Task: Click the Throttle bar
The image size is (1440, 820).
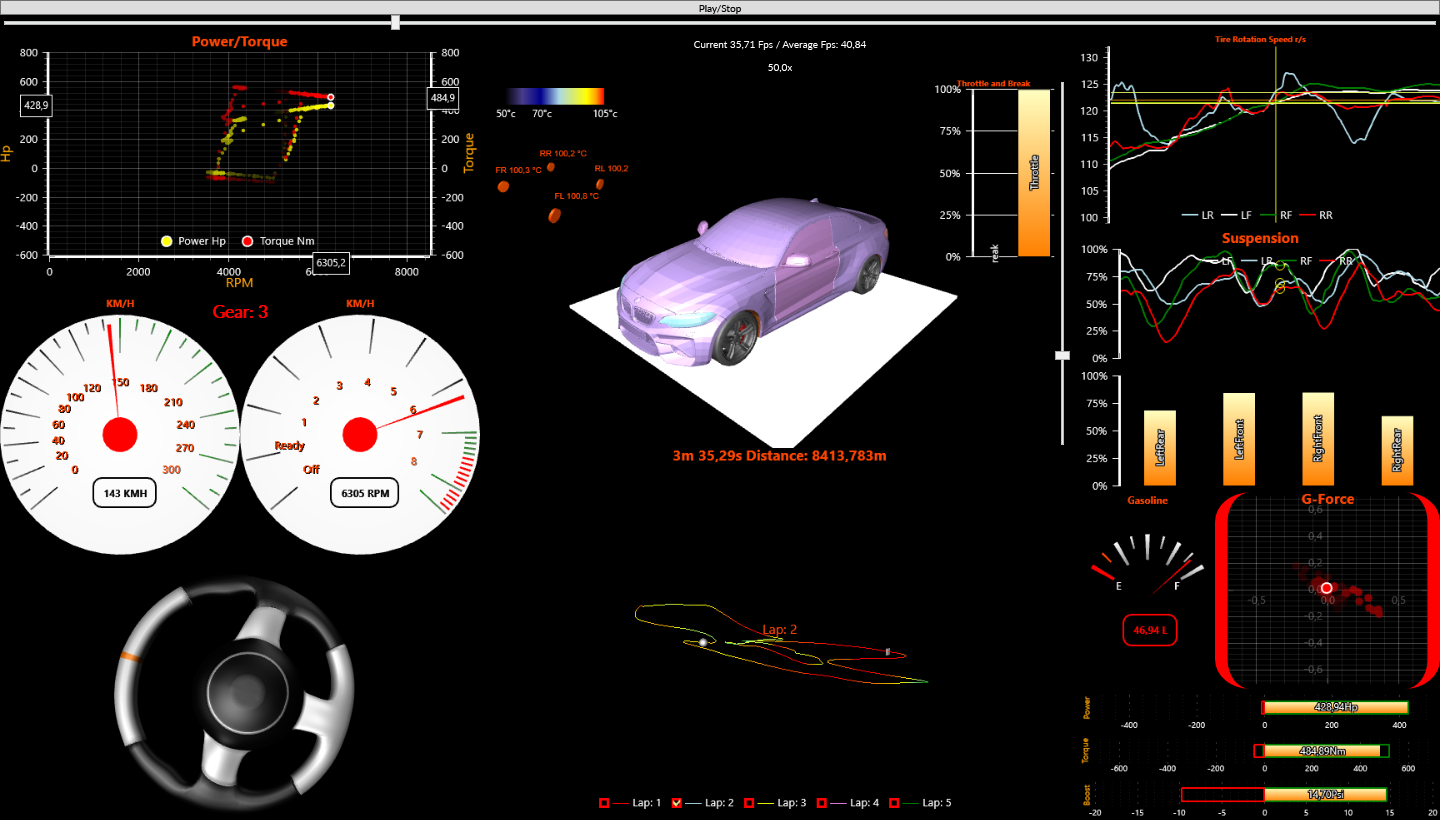Action: (x=1034, y=173)
